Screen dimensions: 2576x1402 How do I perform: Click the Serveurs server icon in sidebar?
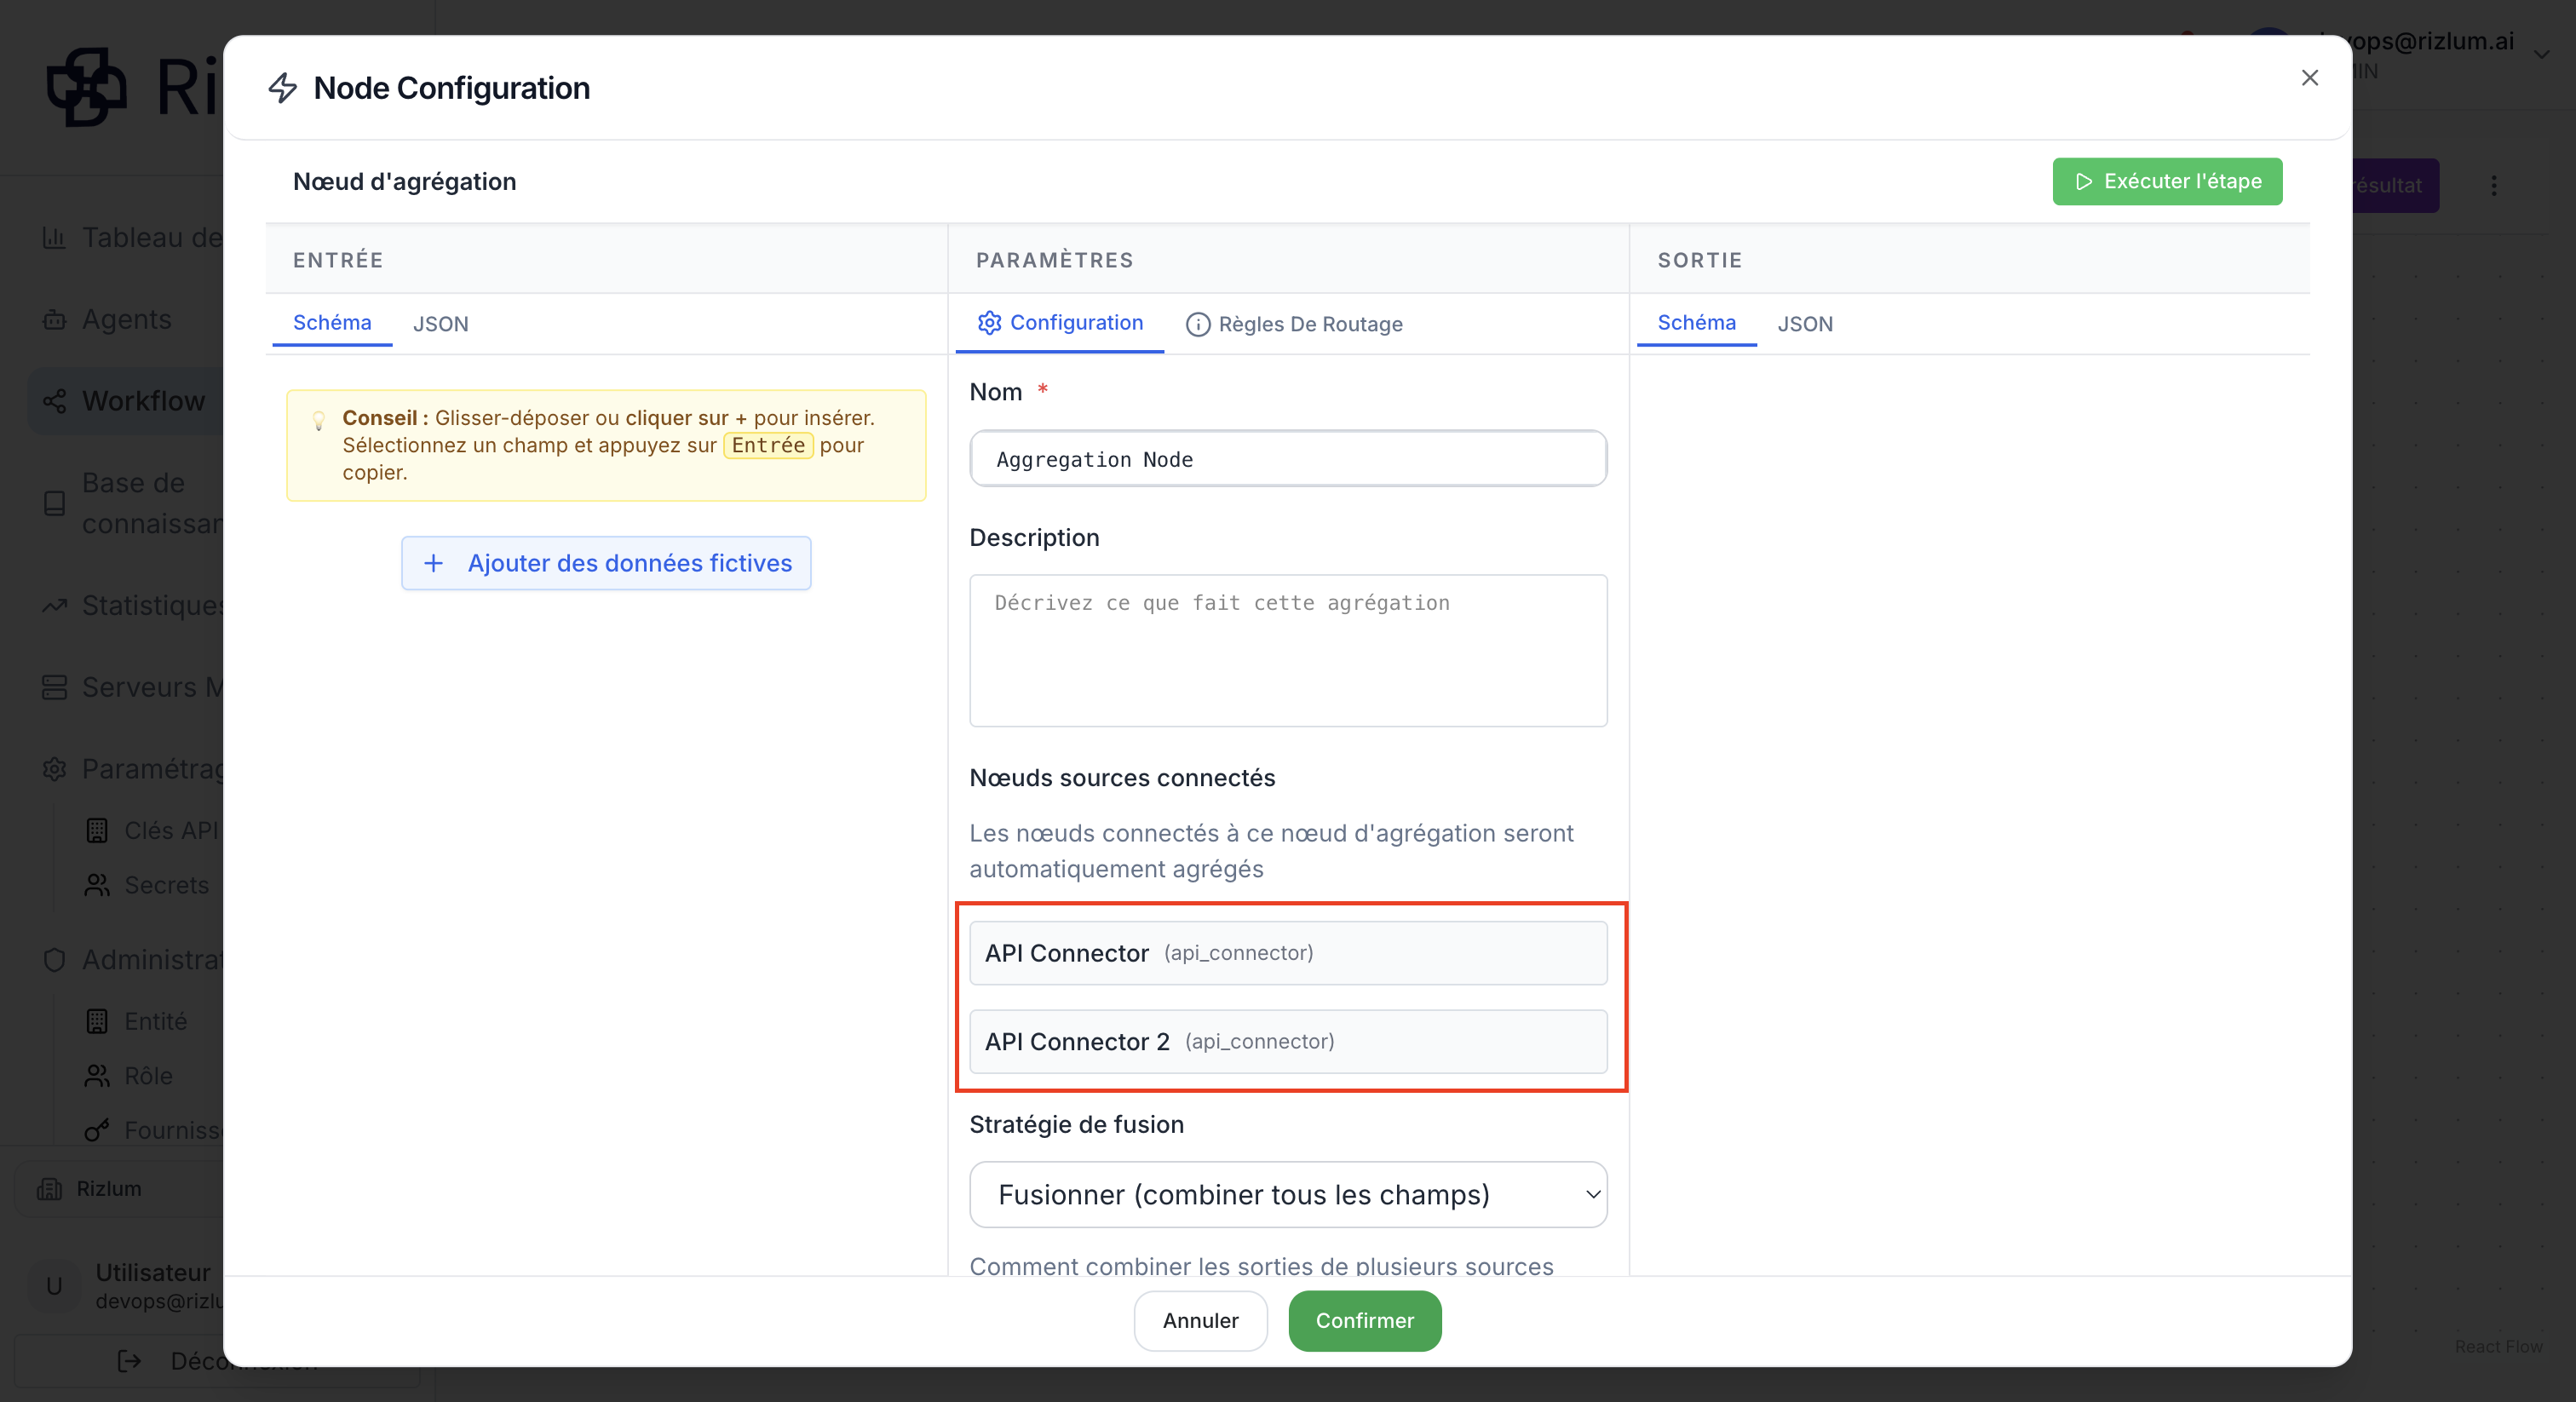pos(54,688)
